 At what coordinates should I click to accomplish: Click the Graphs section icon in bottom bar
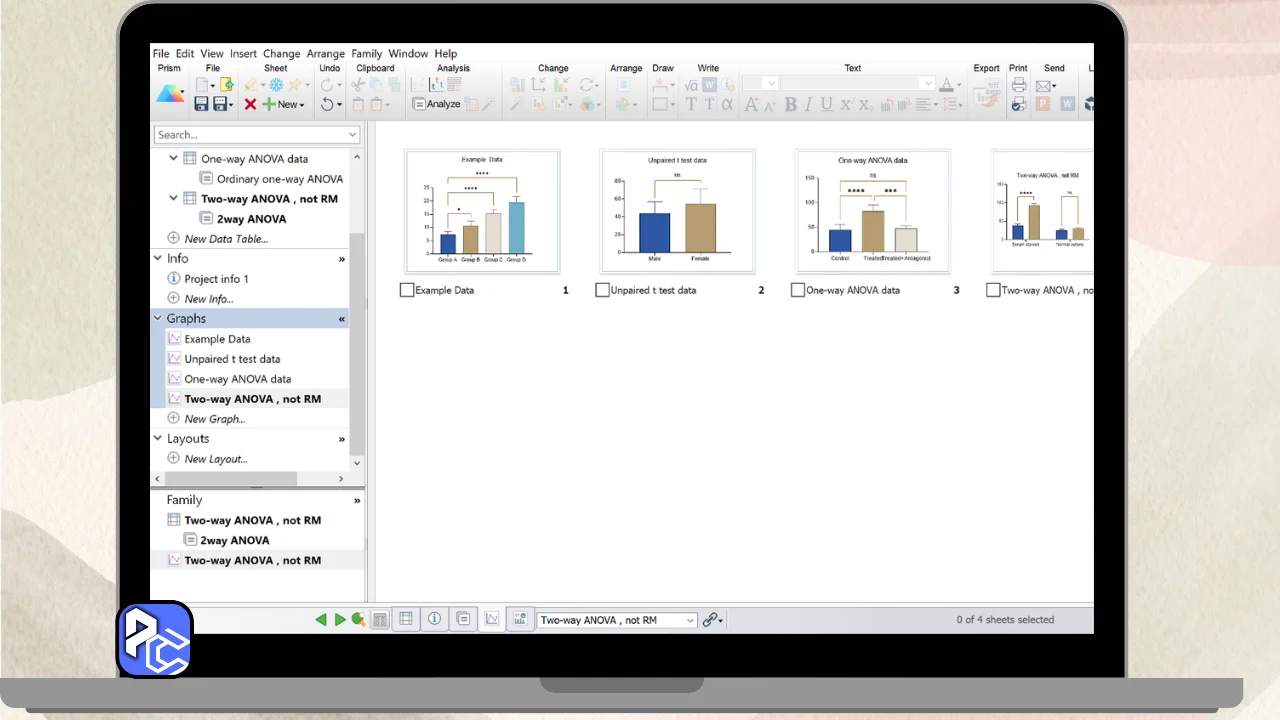492,619
